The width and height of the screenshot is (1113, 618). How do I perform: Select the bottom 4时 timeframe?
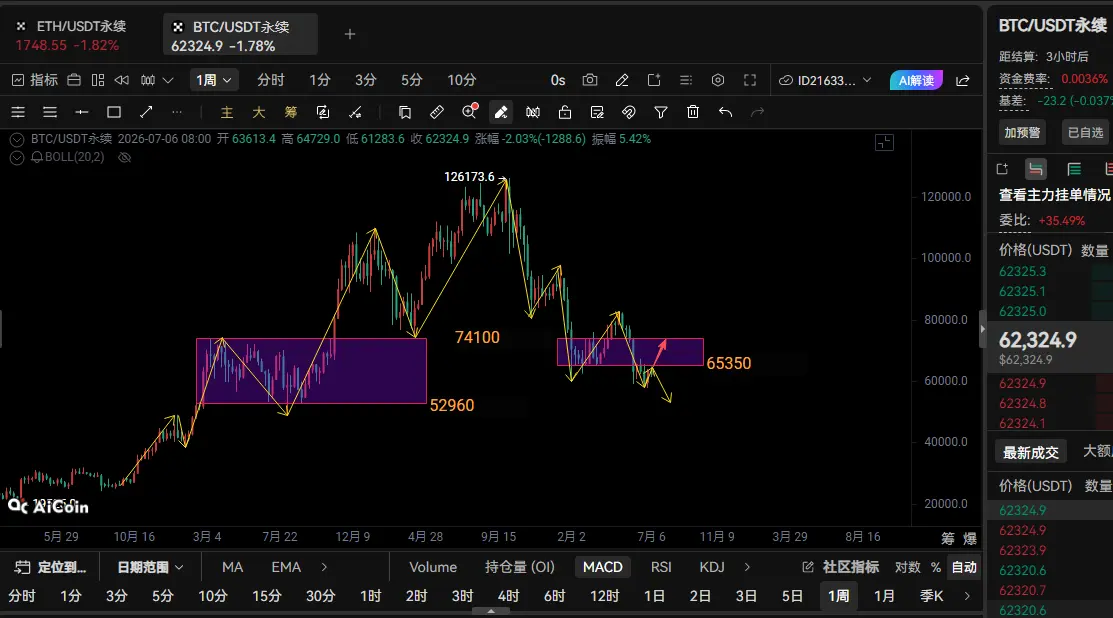coord(508,596)
